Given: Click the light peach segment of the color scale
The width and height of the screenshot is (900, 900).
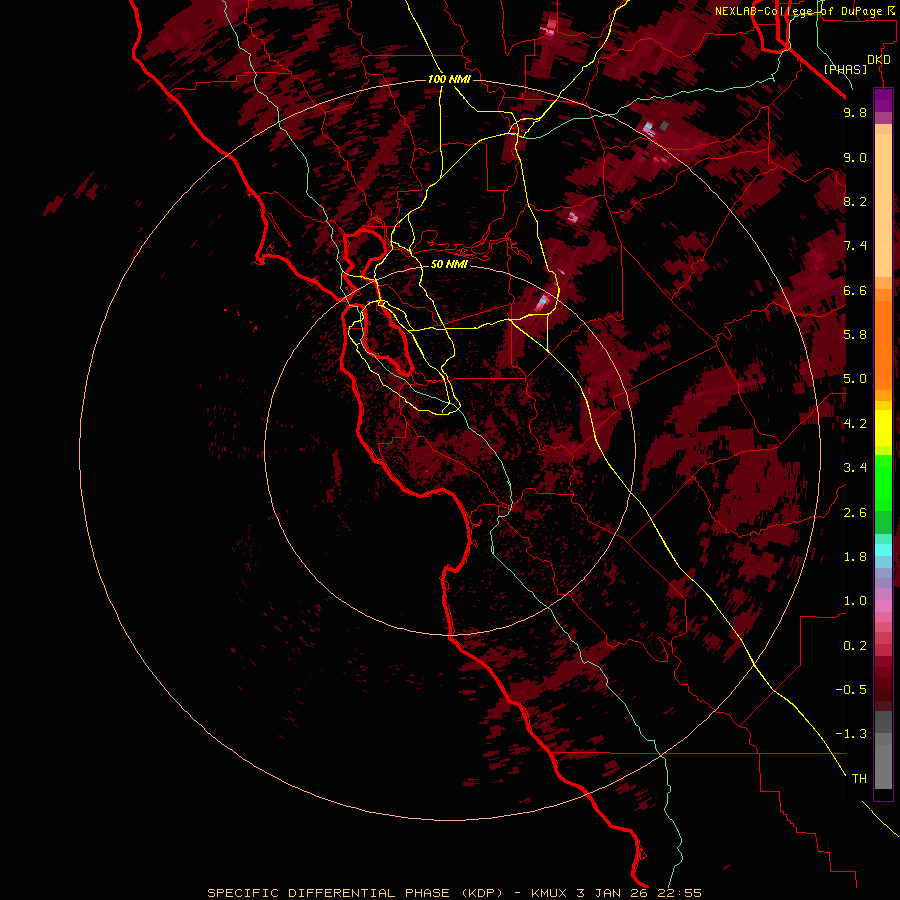Looking at the screenshot, I should (x=883, y=205).
